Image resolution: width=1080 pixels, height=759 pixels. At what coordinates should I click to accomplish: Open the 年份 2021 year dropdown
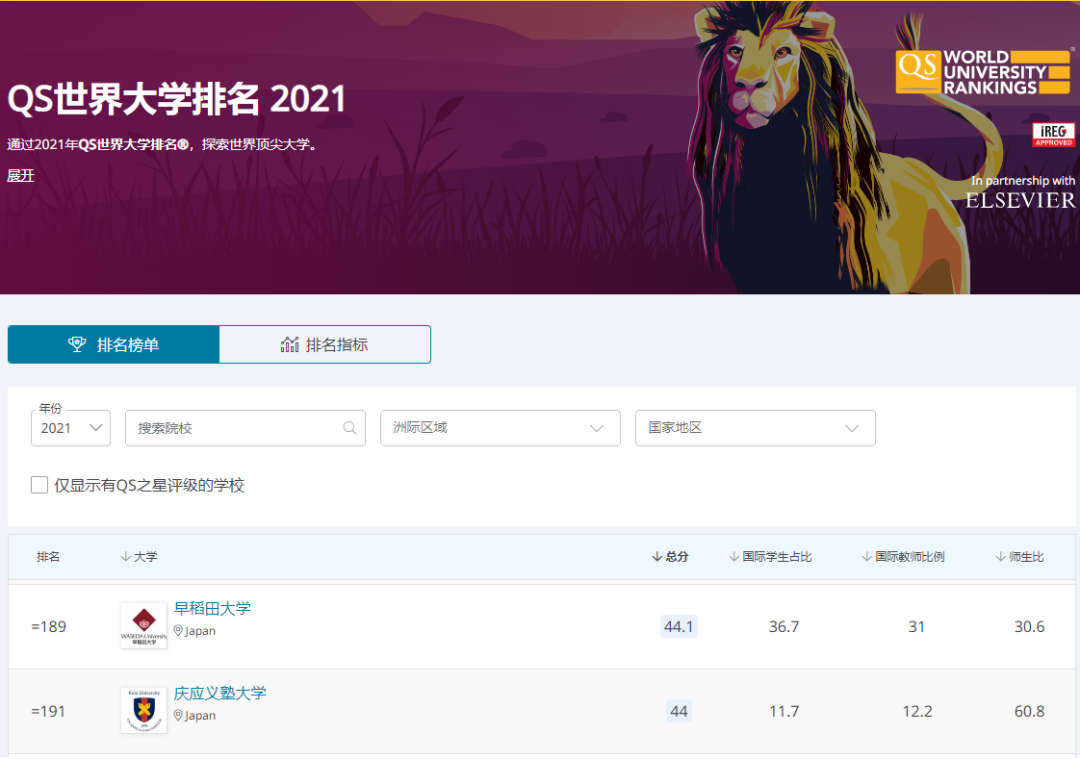coord(70,428)
